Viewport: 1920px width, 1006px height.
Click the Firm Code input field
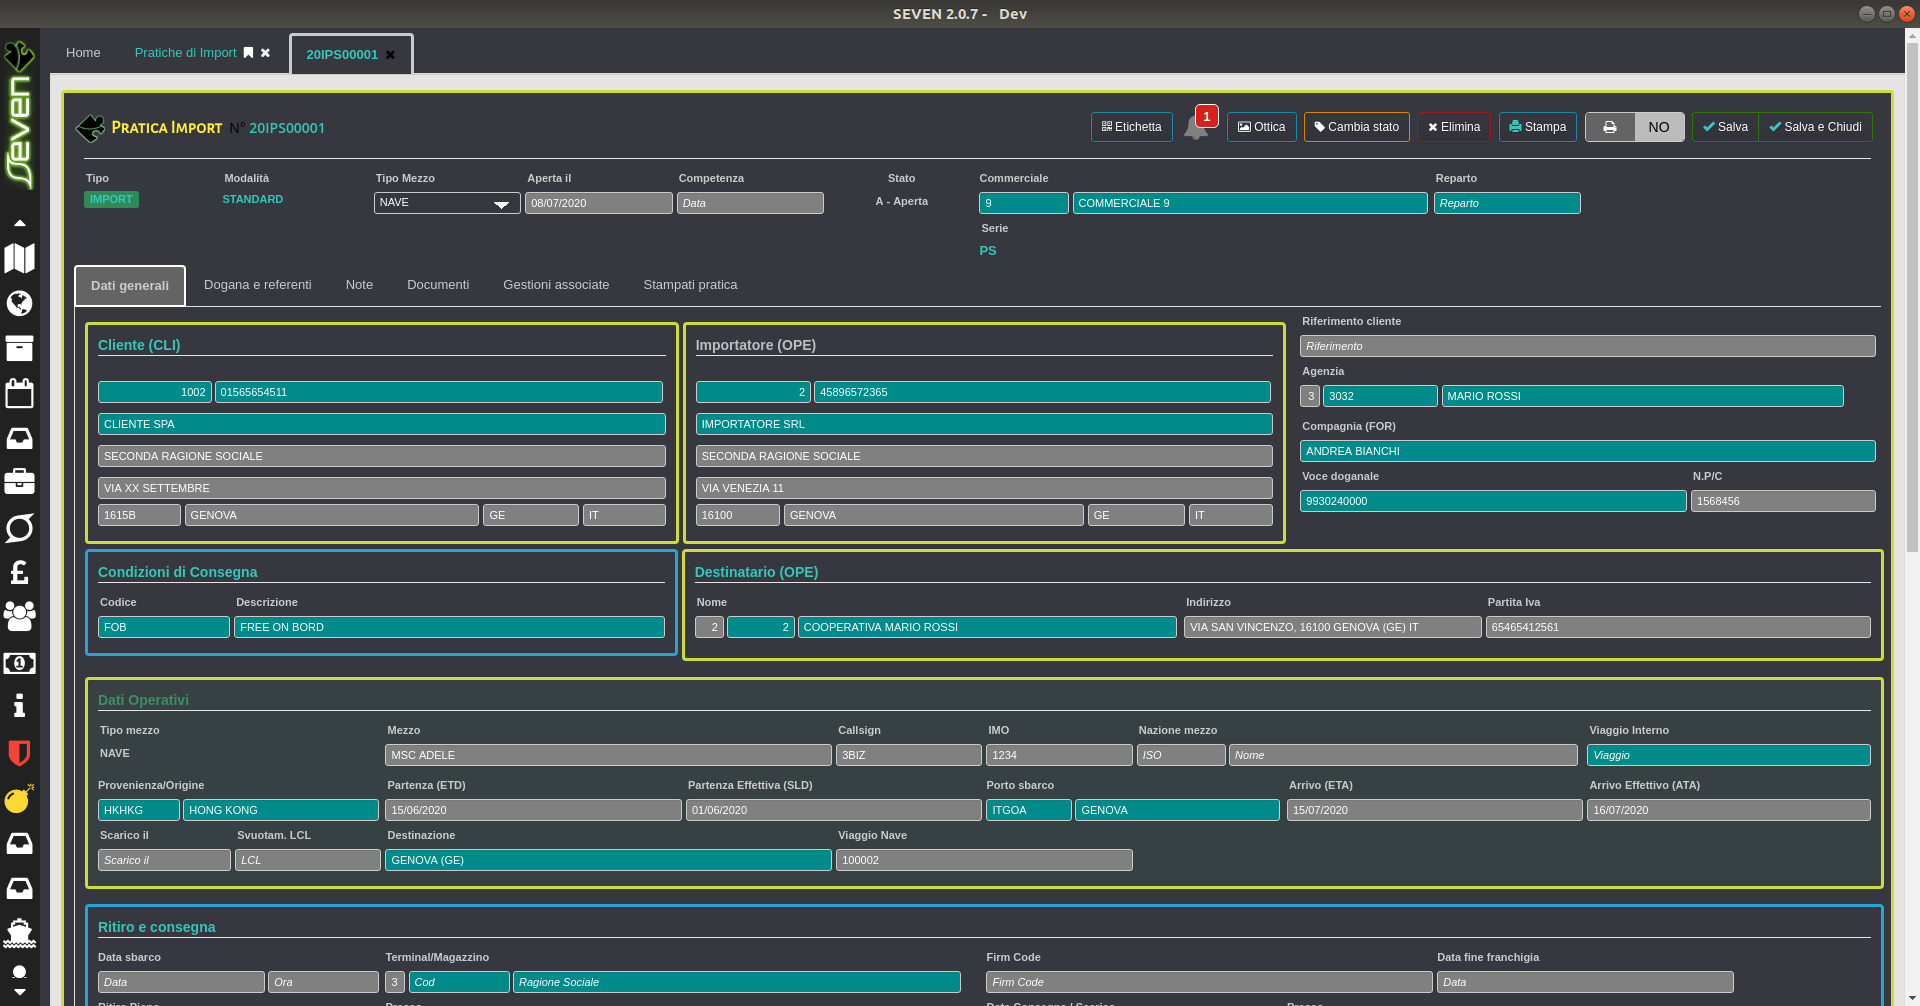tap(1209, 982)
